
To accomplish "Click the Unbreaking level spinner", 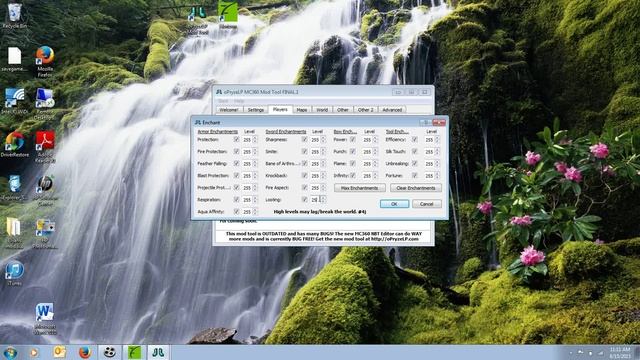I will 437,163.
